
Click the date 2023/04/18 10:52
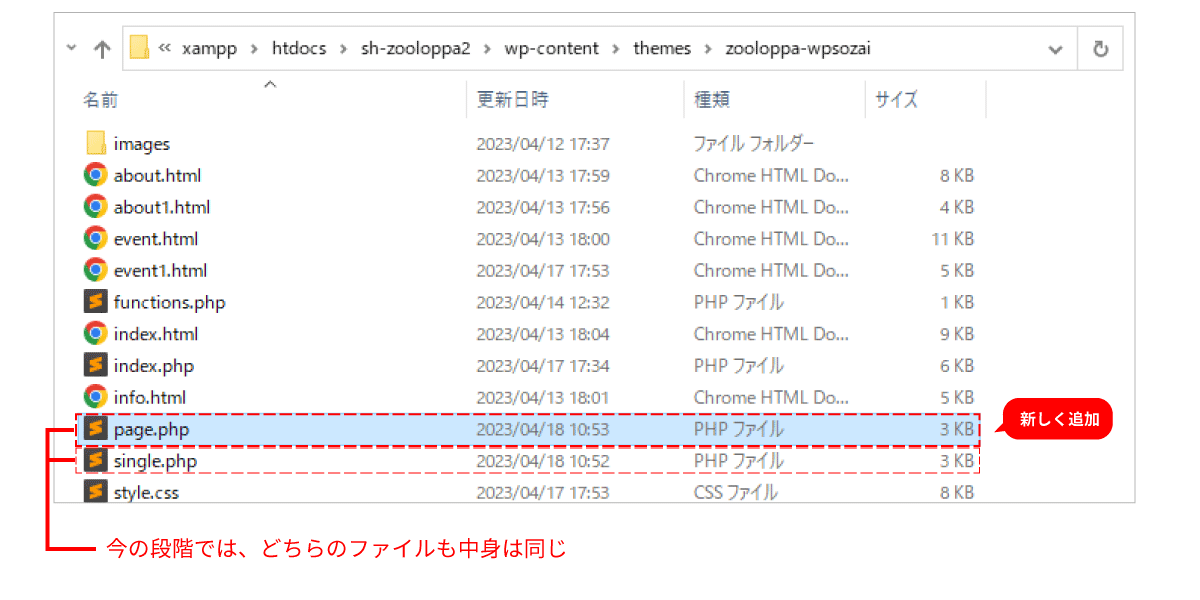click(x=543, y=461)
